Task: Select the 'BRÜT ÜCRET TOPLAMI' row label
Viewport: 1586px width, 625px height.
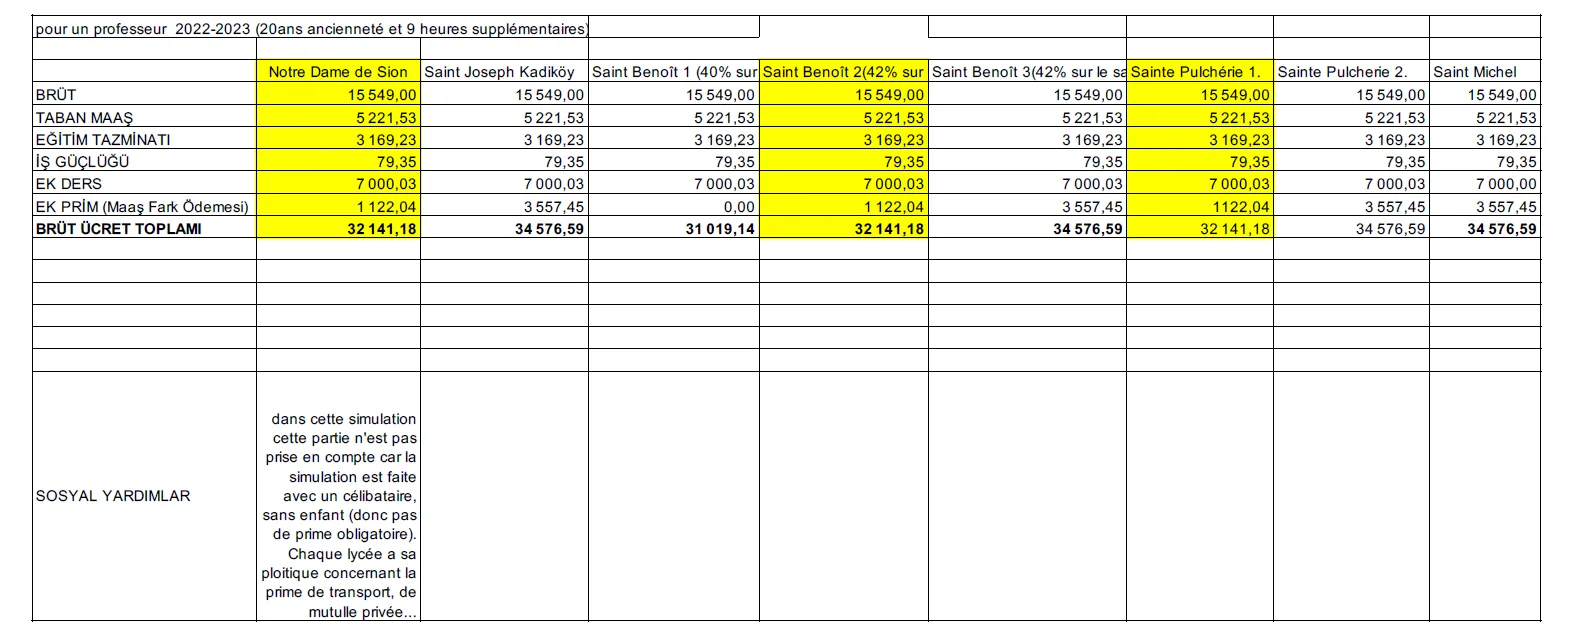Action: [145, 228]
